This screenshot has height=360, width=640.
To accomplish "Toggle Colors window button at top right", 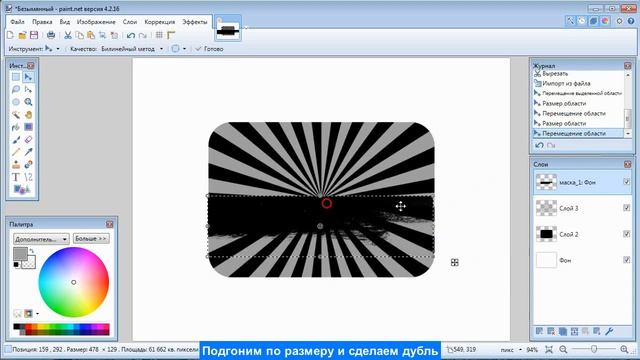I will (605, 21).
